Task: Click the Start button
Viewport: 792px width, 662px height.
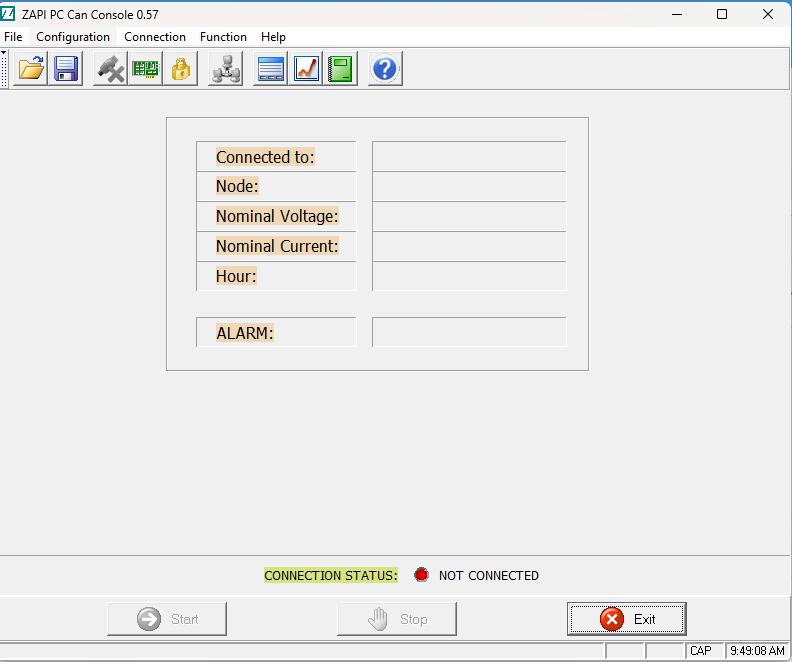Action: coord(167,619)
